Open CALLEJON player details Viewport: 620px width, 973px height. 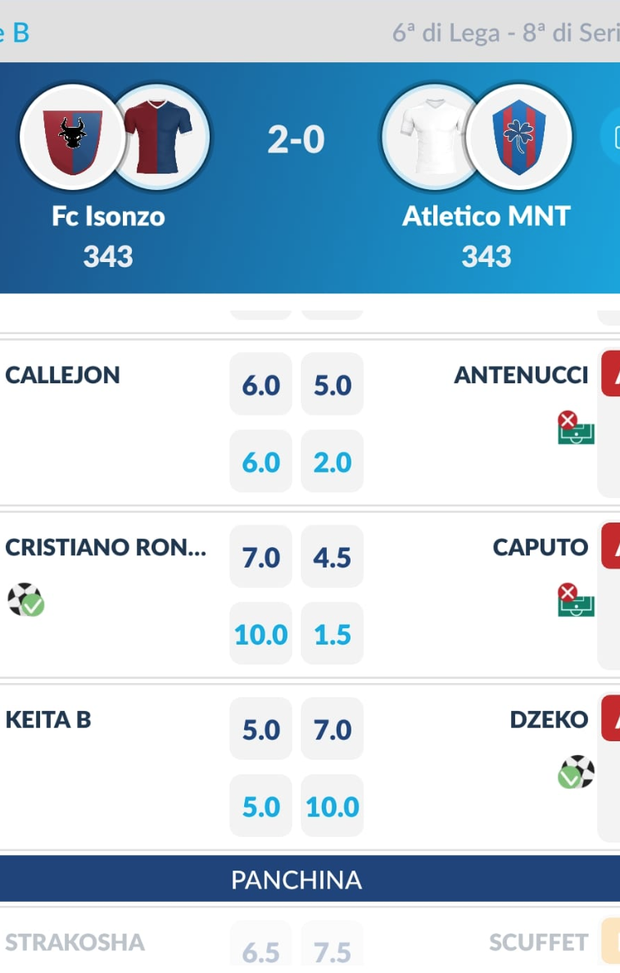pyautogui.click(x=63, y=375)
